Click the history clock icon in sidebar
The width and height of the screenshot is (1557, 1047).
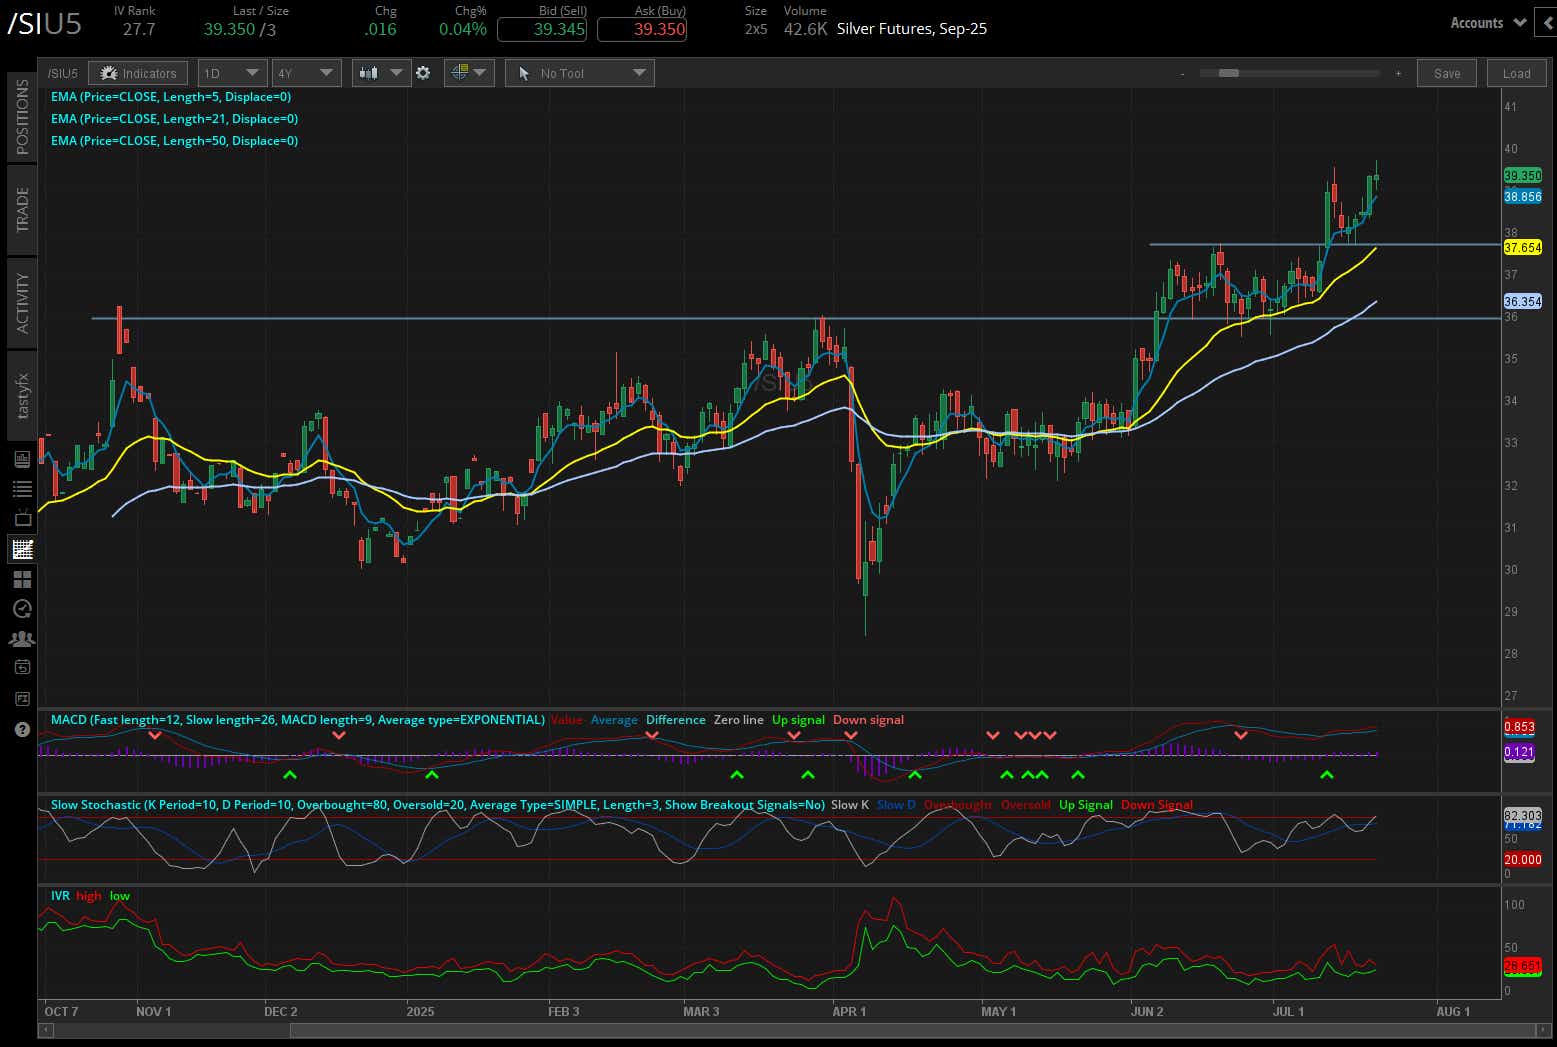[22, 608]
